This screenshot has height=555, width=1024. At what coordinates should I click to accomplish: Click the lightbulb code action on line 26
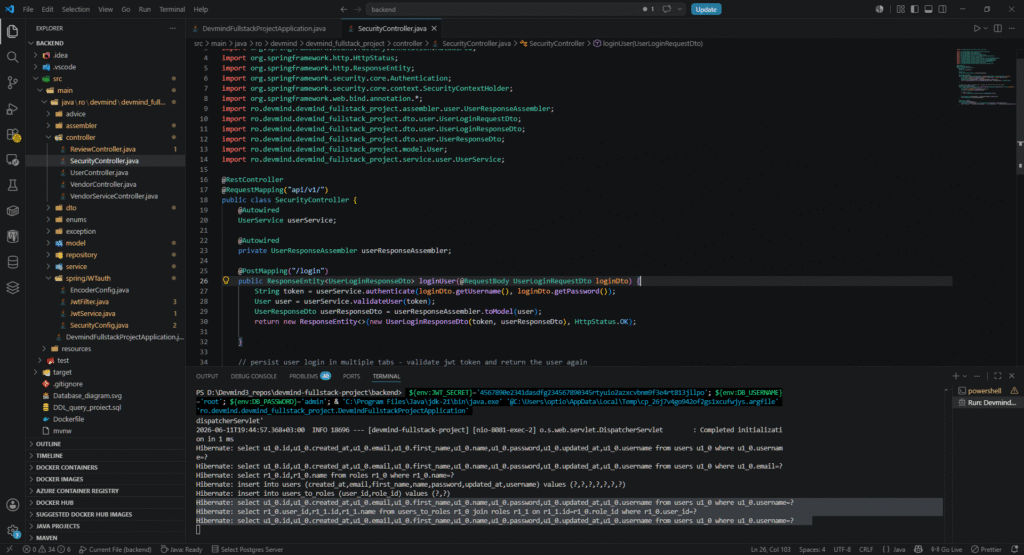click(226, 281)
